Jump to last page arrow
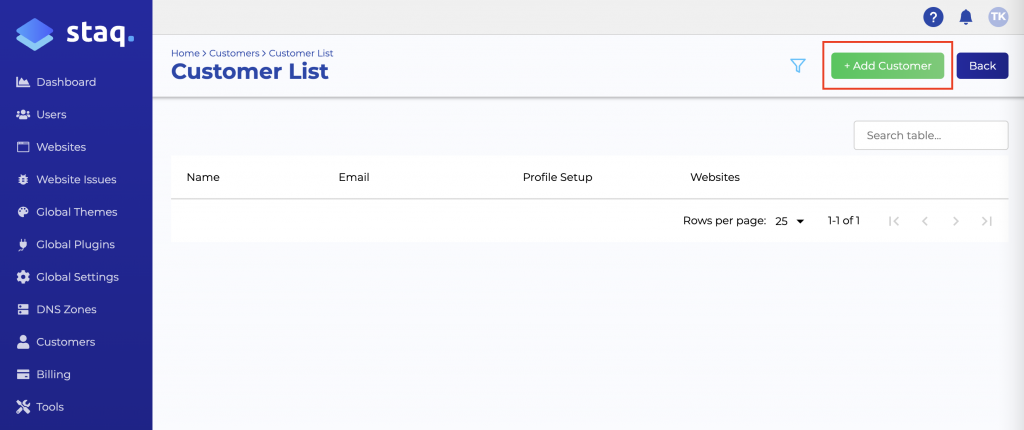This screenshot has height=430, width=1024. tap(987, 221)
